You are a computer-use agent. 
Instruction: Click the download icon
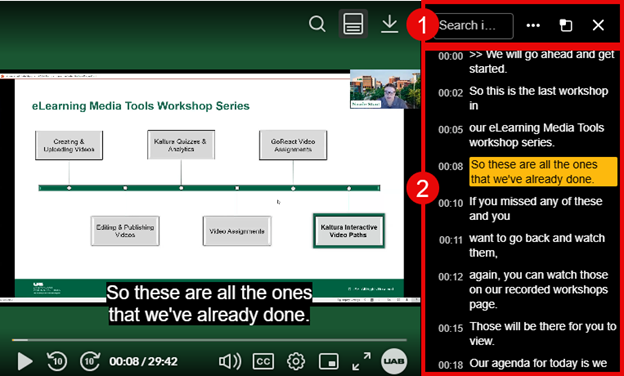(389, 25)
